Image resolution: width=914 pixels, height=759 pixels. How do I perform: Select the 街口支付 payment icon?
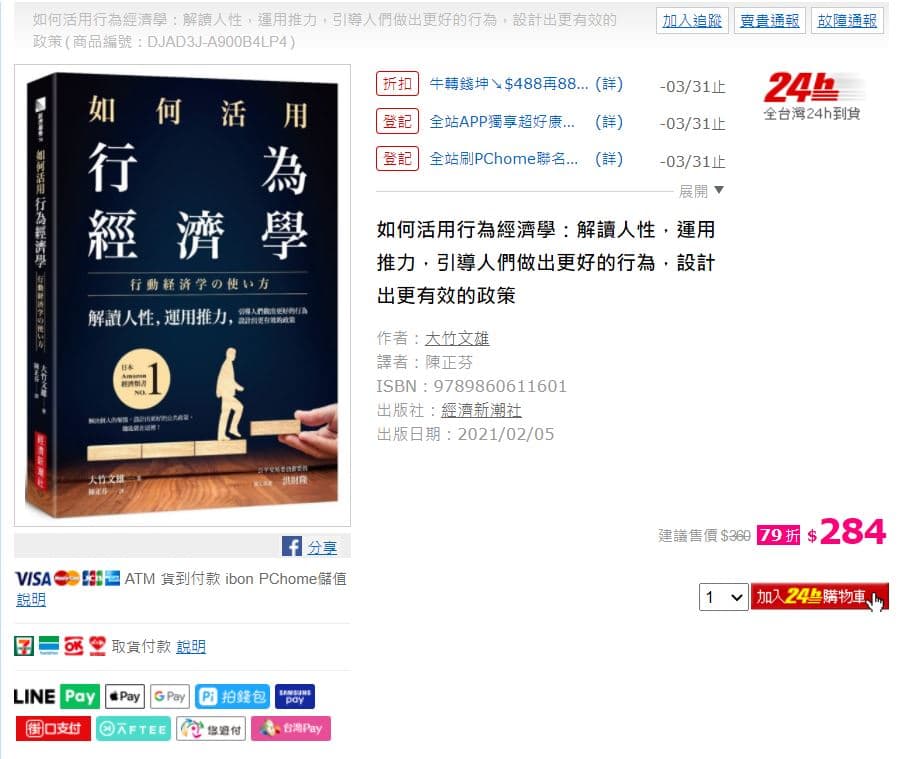[x=53, y=729]
